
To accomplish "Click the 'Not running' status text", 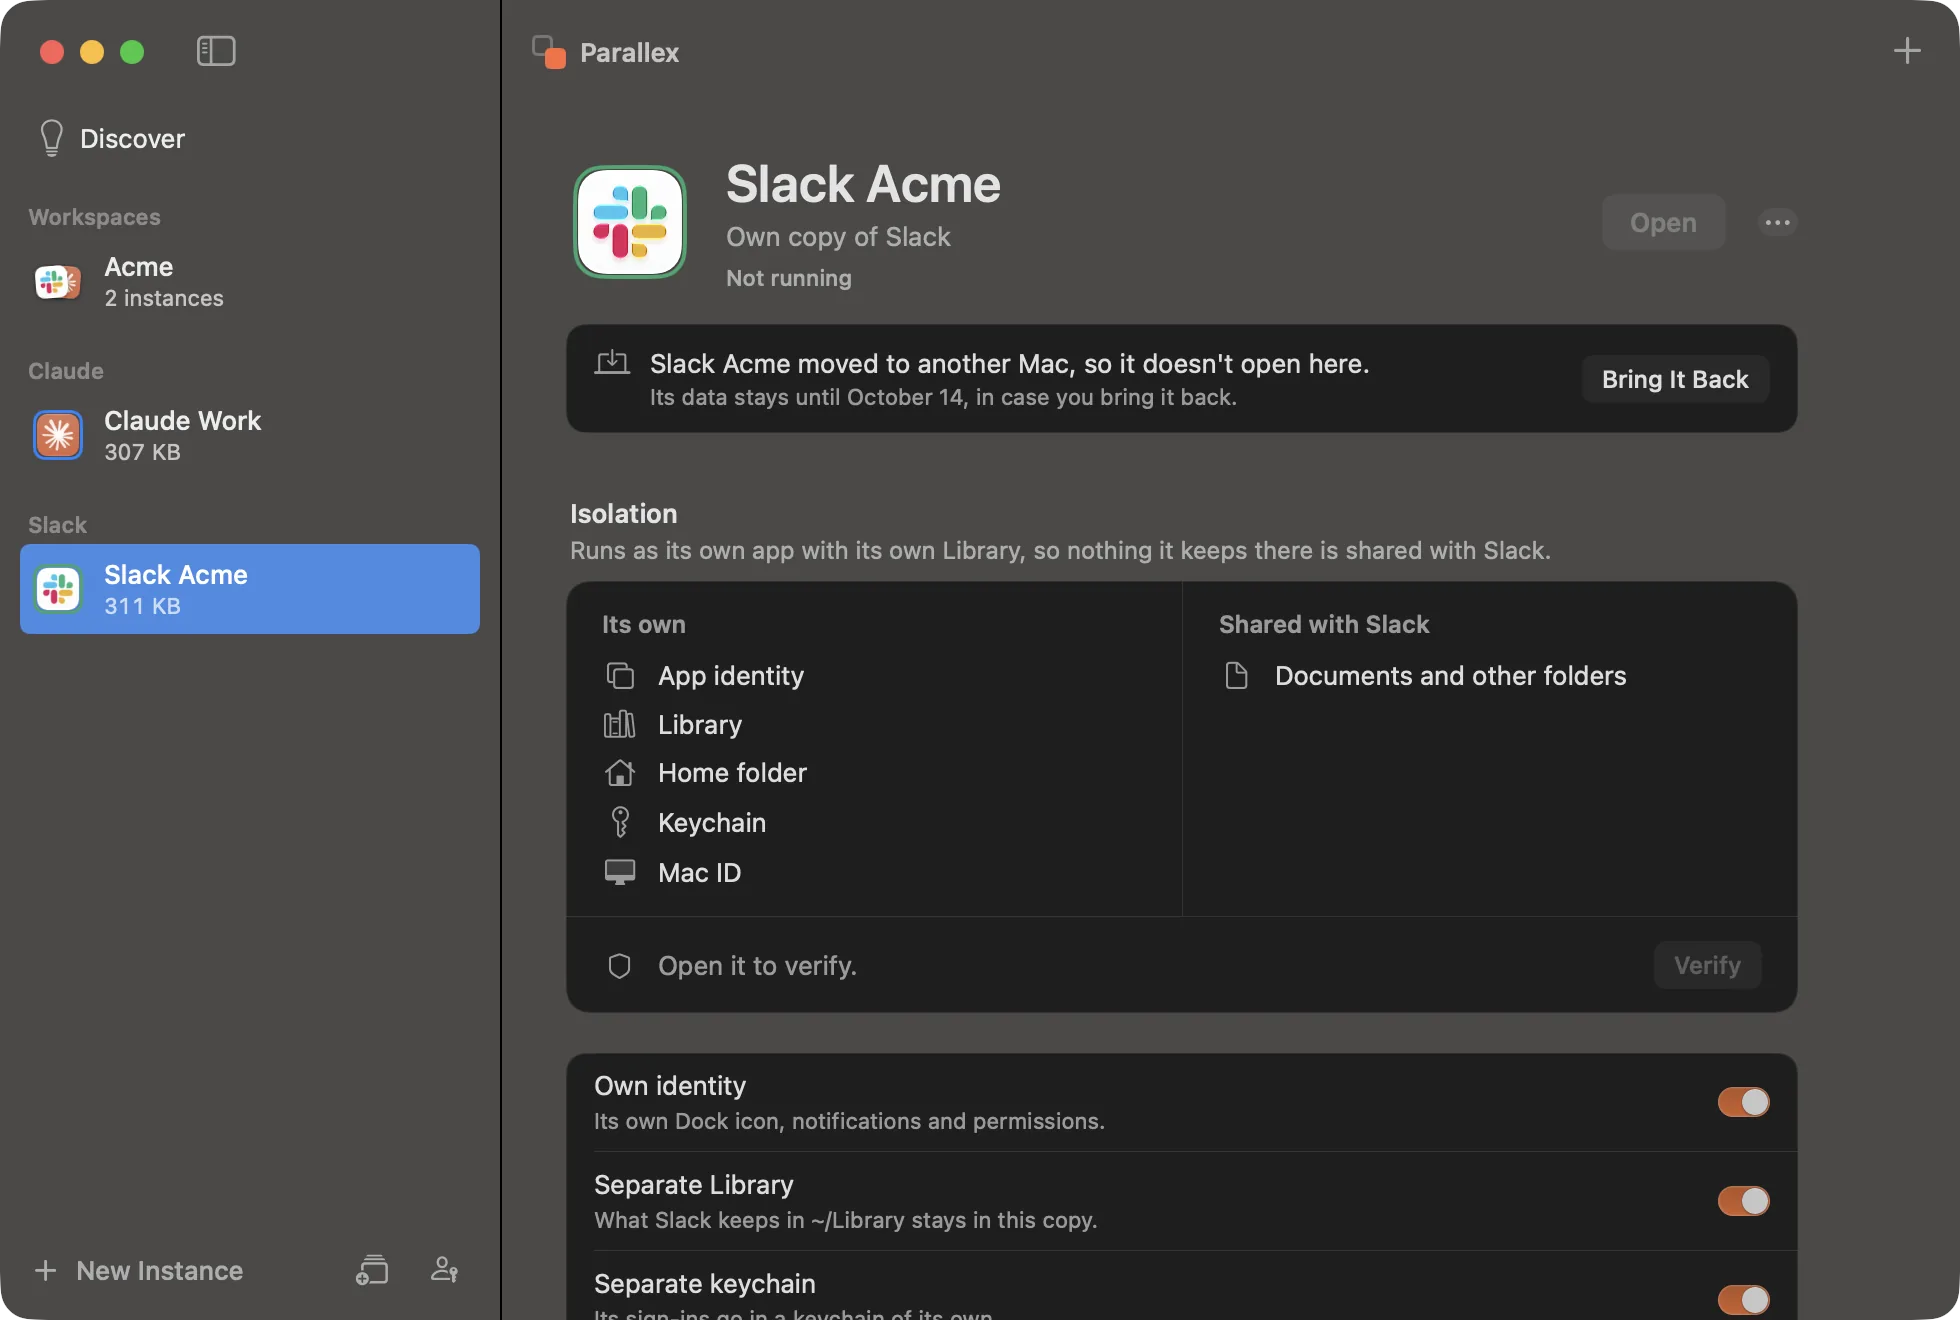I will tap(789, 278).
